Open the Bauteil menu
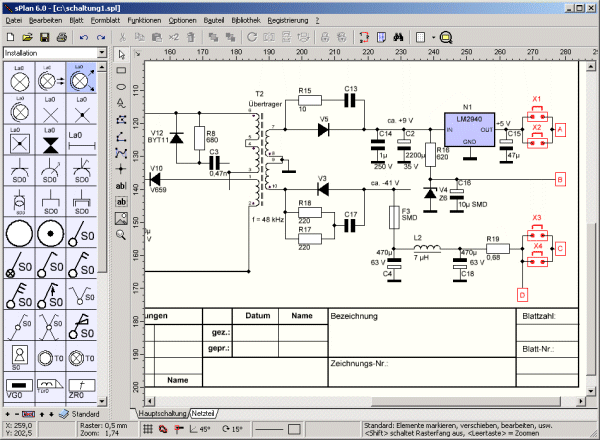This screenshot has height=440, width=600. (214, 21)
